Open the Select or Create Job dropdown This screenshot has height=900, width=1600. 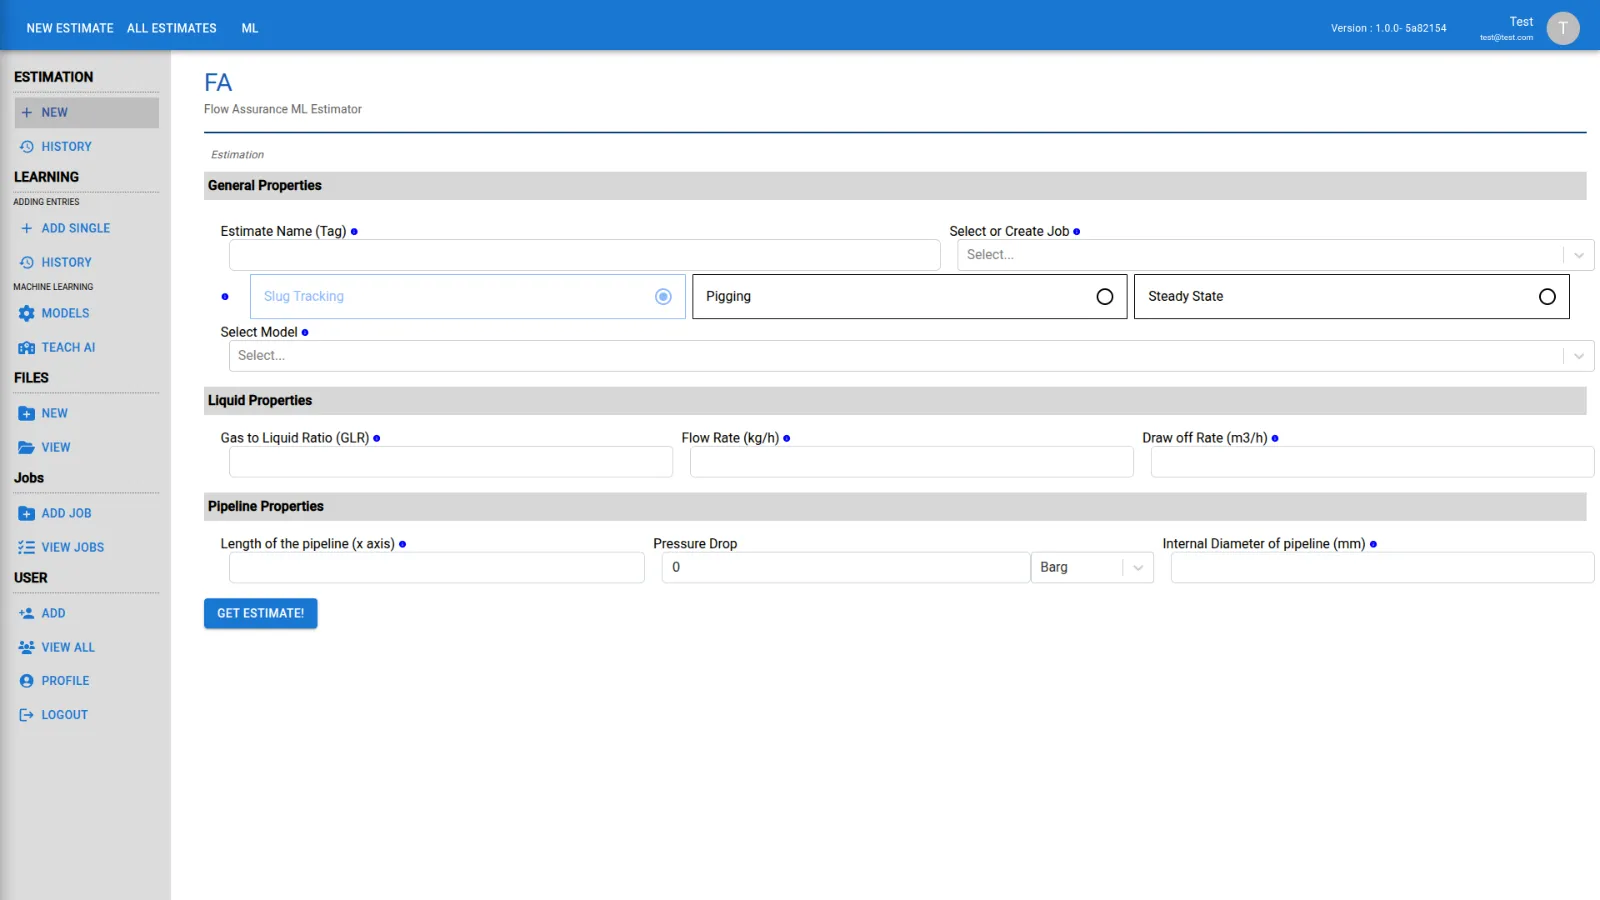1578,255
